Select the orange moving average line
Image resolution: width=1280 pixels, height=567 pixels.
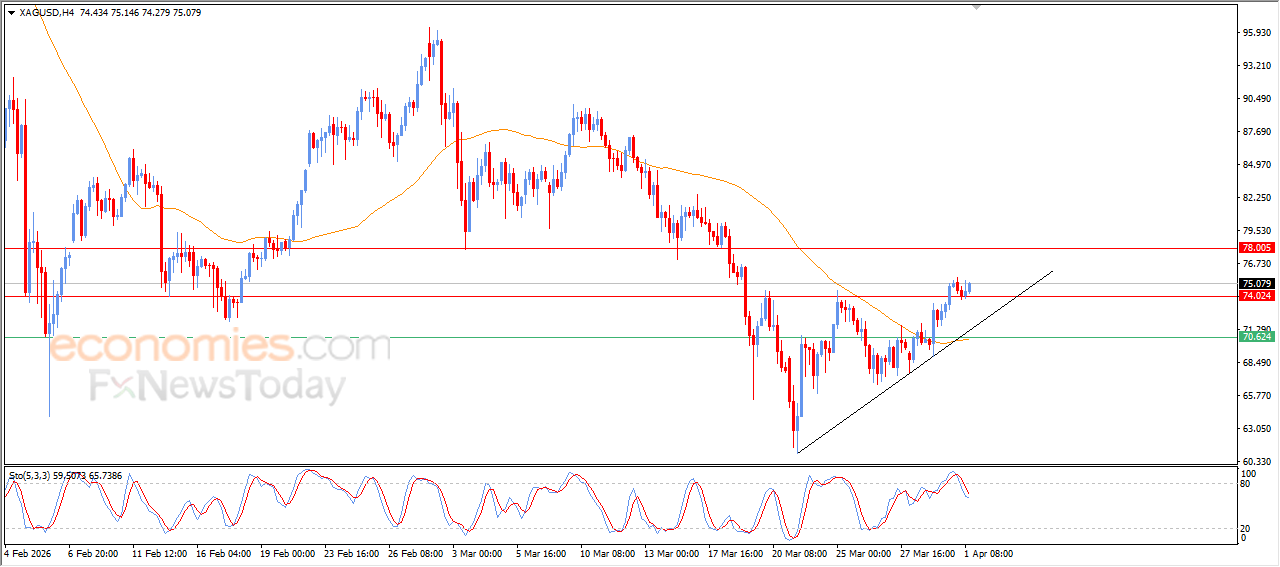(500, 130)
